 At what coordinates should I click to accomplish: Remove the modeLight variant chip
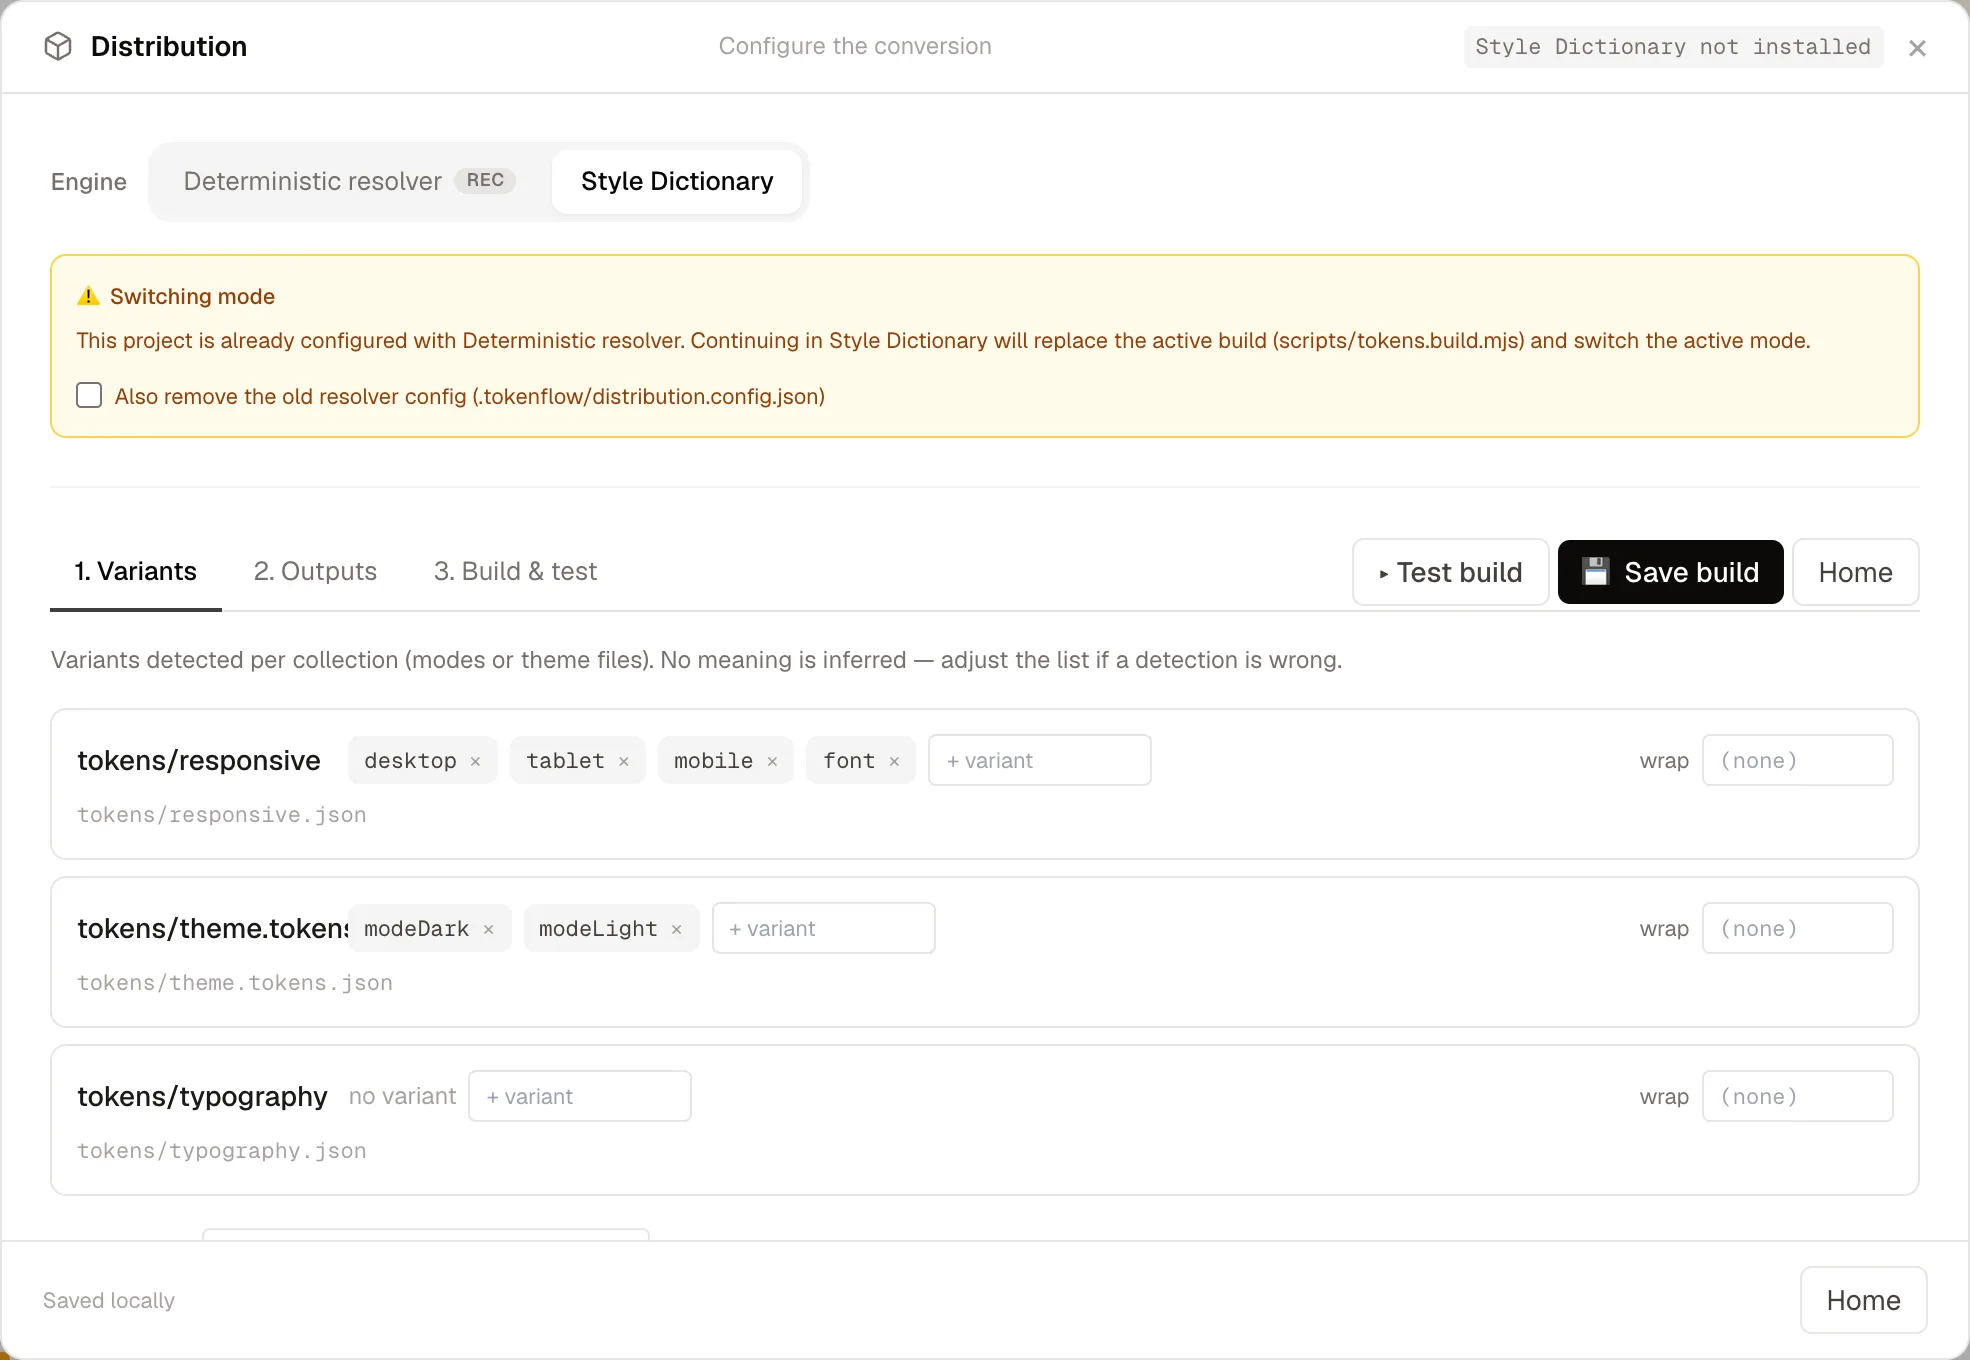click(677, 930)
